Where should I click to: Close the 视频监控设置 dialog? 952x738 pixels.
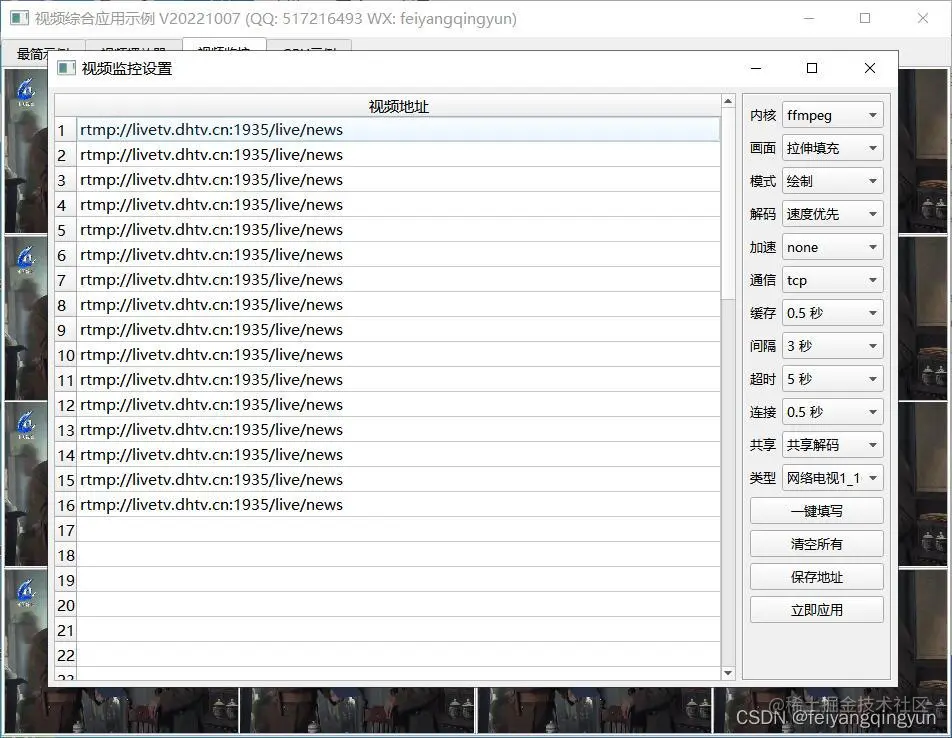[869, 68]
